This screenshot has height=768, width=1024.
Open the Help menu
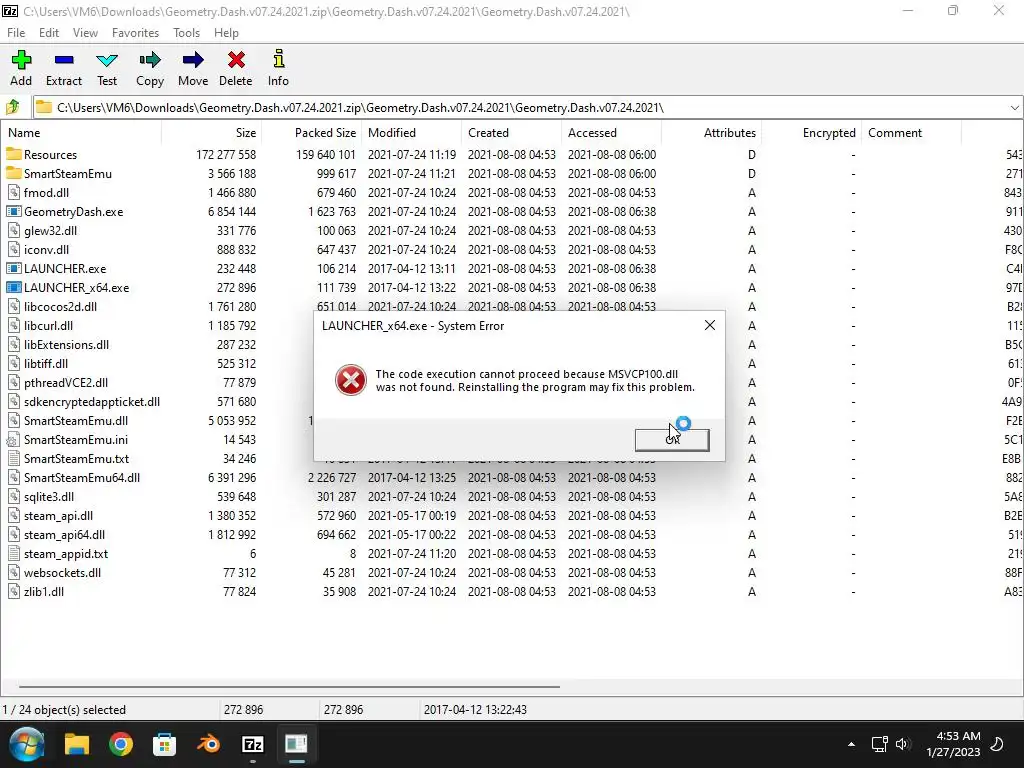[x=226, y=33]
